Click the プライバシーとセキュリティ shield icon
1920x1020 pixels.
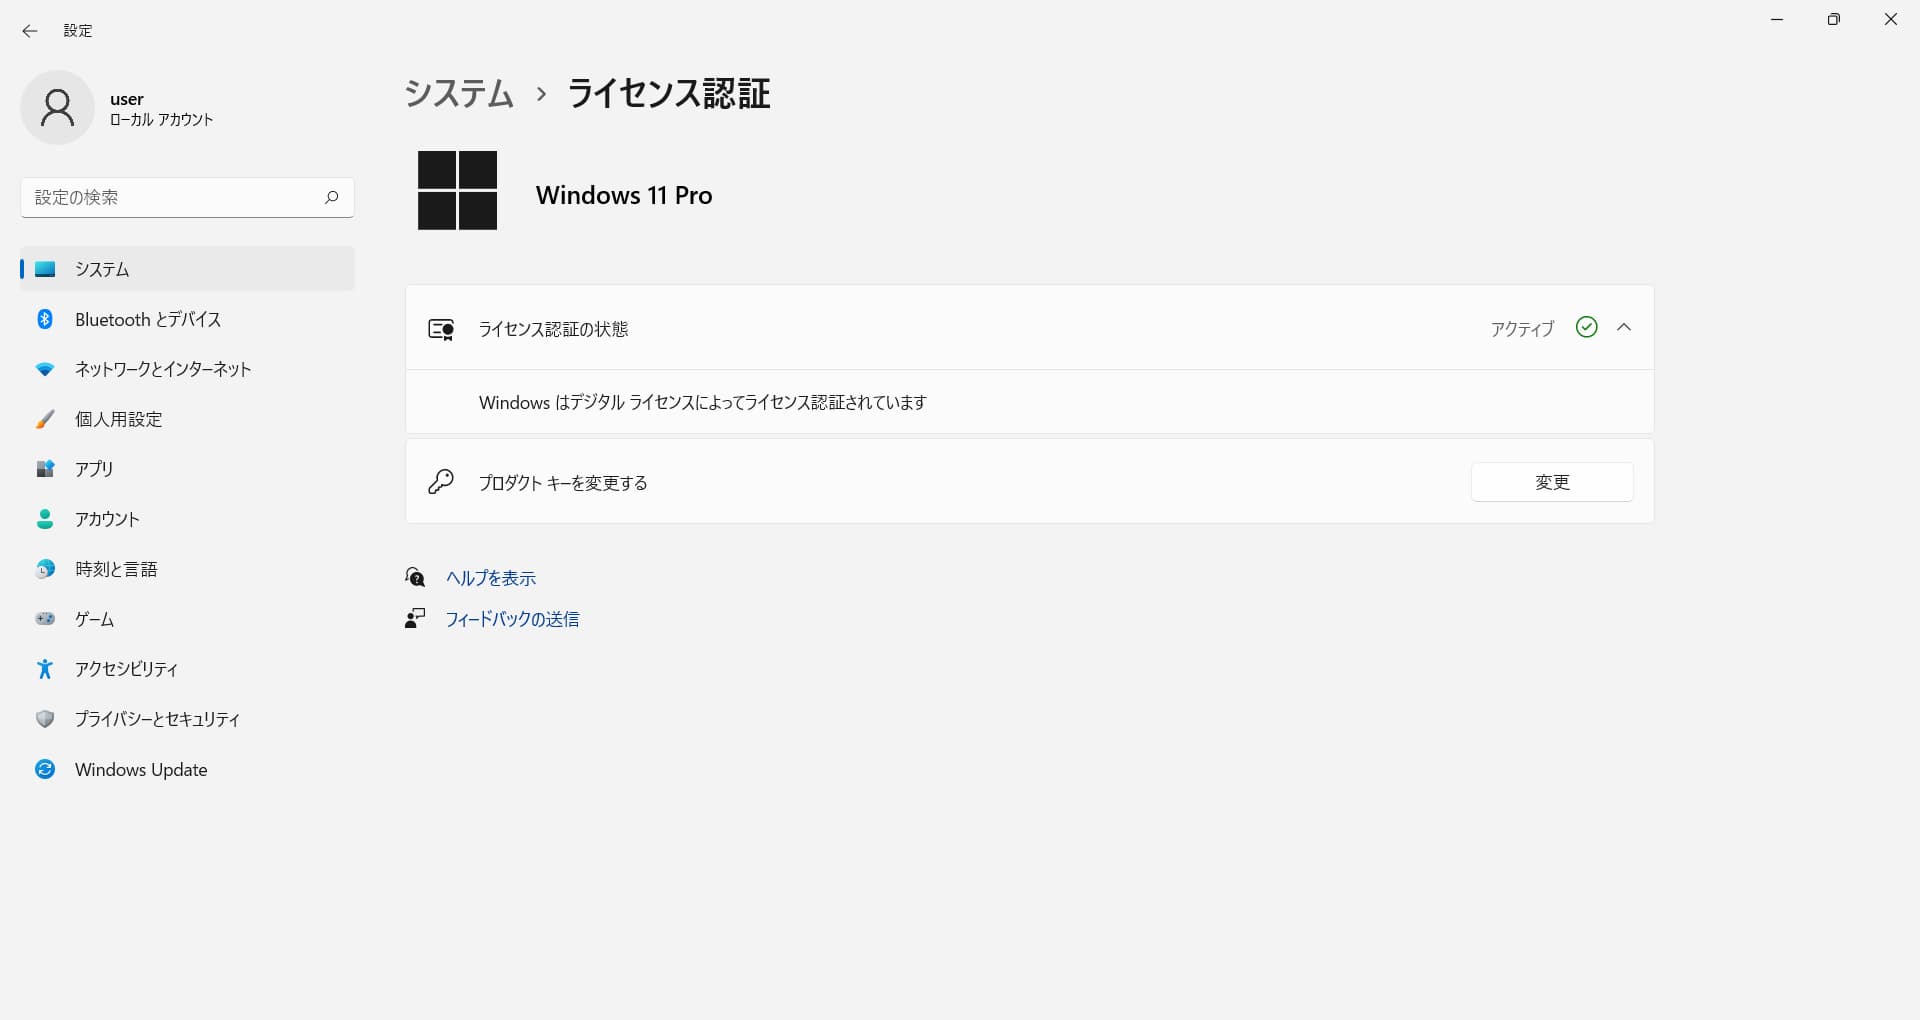(x=45, y=719)
